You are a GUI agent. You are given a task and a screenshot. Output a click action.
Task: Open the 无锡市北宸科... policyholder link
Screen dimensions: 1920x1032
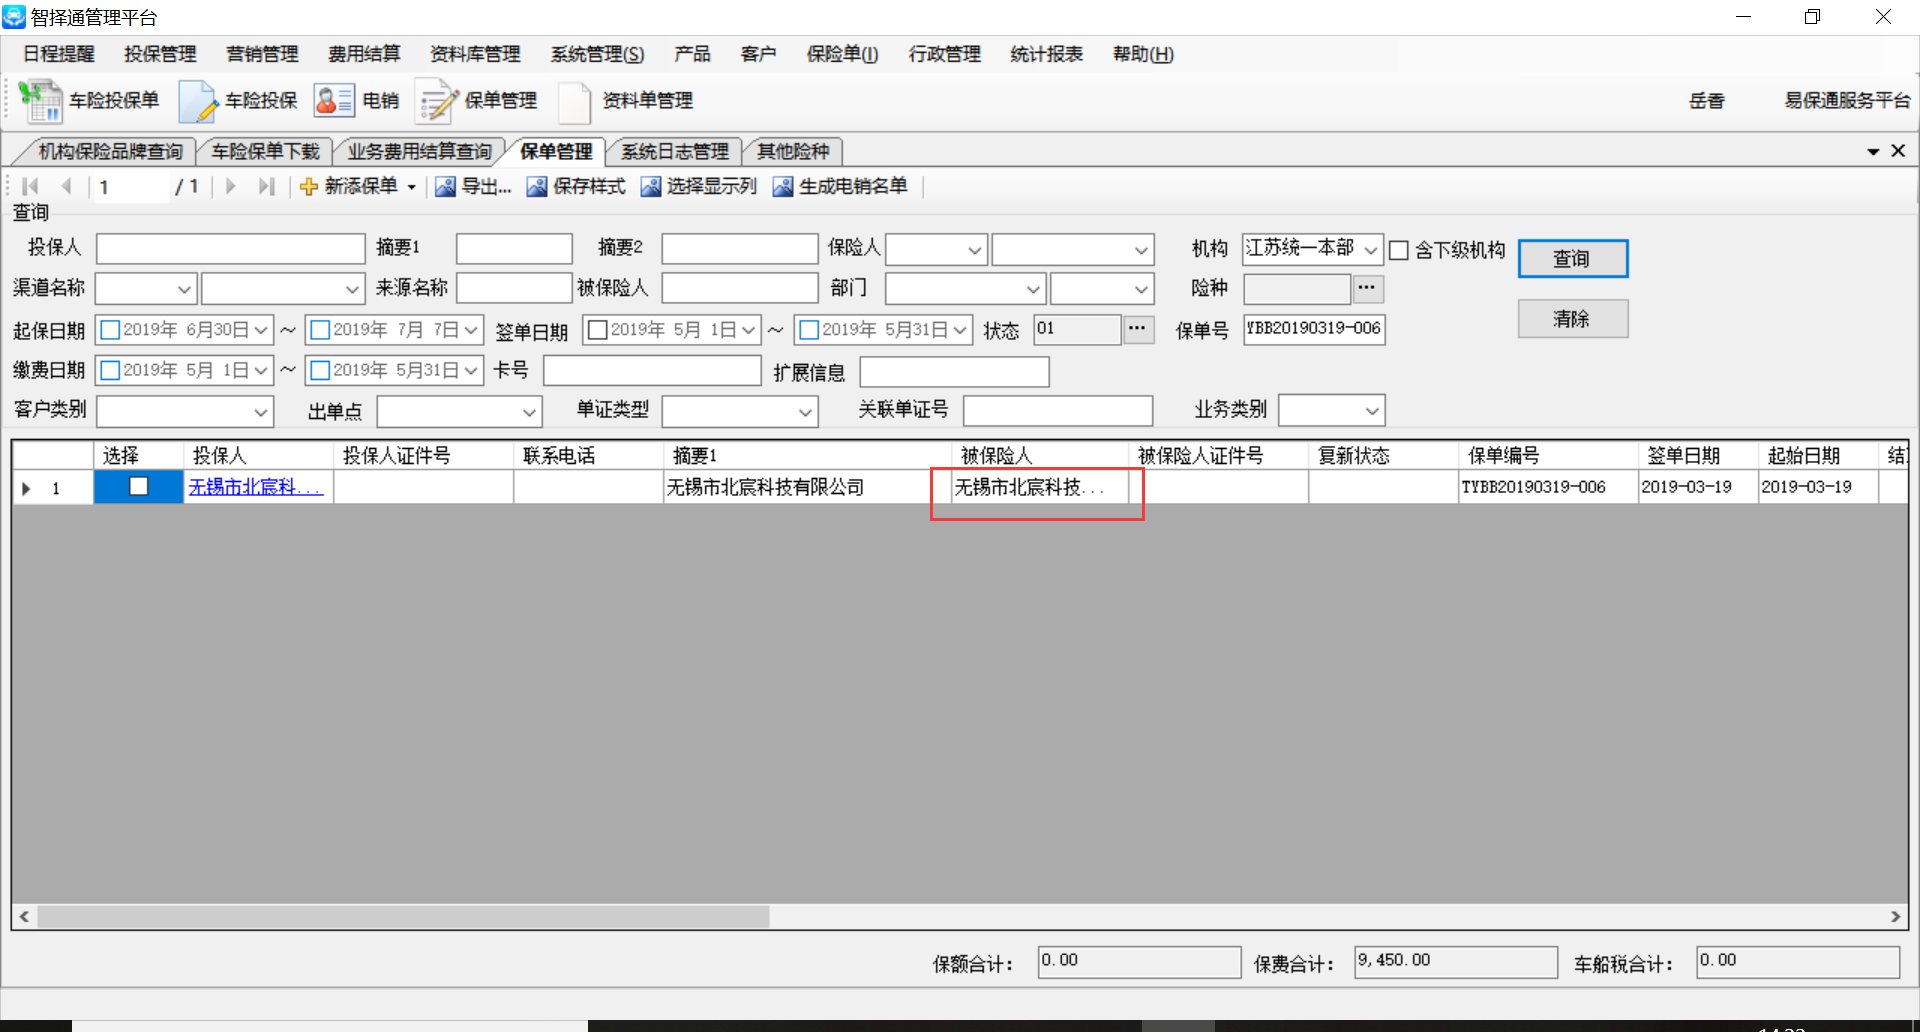[x=256, y=487]
